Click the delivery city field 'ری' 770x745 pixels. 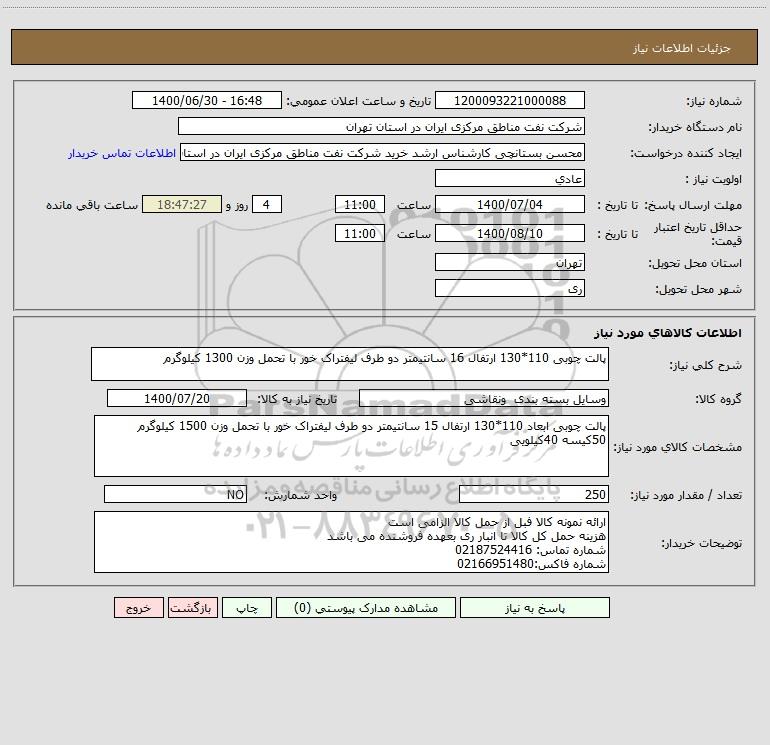510,288
